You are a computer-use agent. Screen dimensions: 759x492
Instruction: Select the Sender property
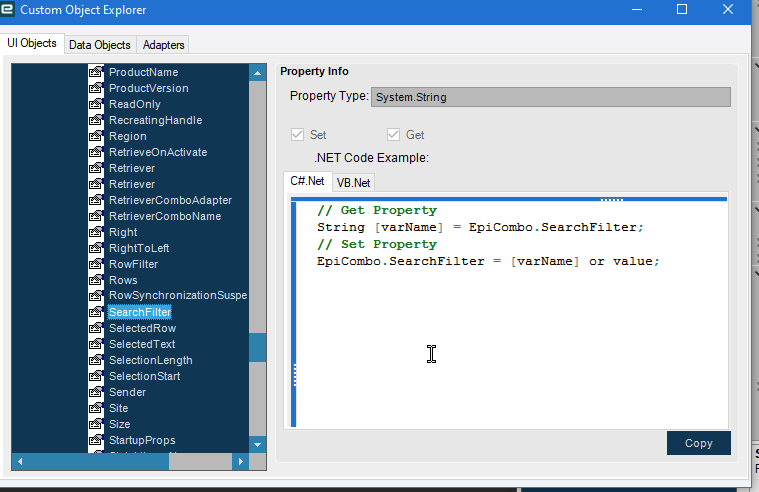click(127, 392)
